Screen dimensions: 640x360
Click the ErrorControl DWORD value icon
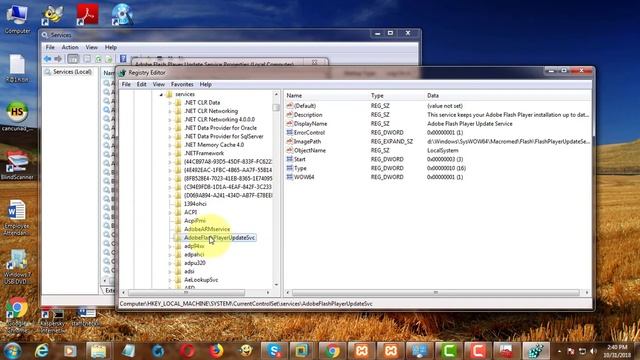tap(289, 132)
